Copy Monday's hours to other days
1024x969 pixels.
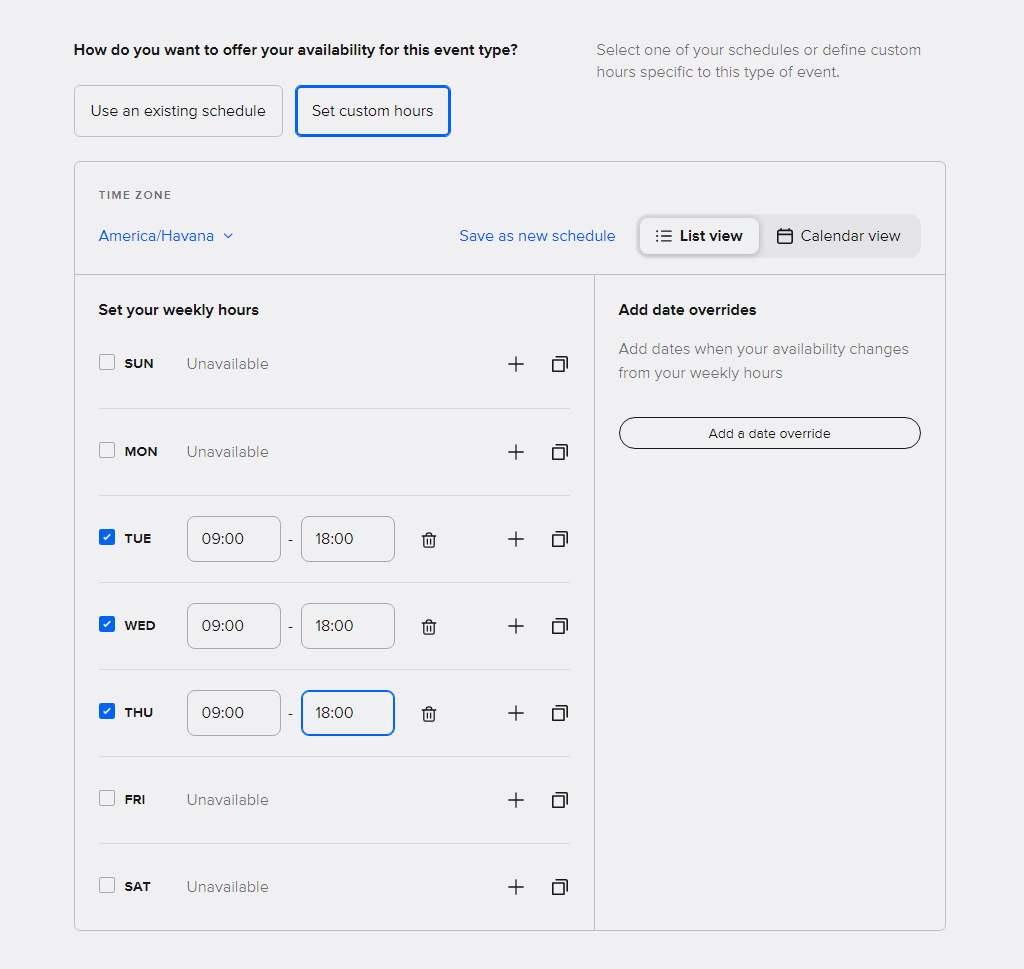pyautogui.click(x=560, y=452)
